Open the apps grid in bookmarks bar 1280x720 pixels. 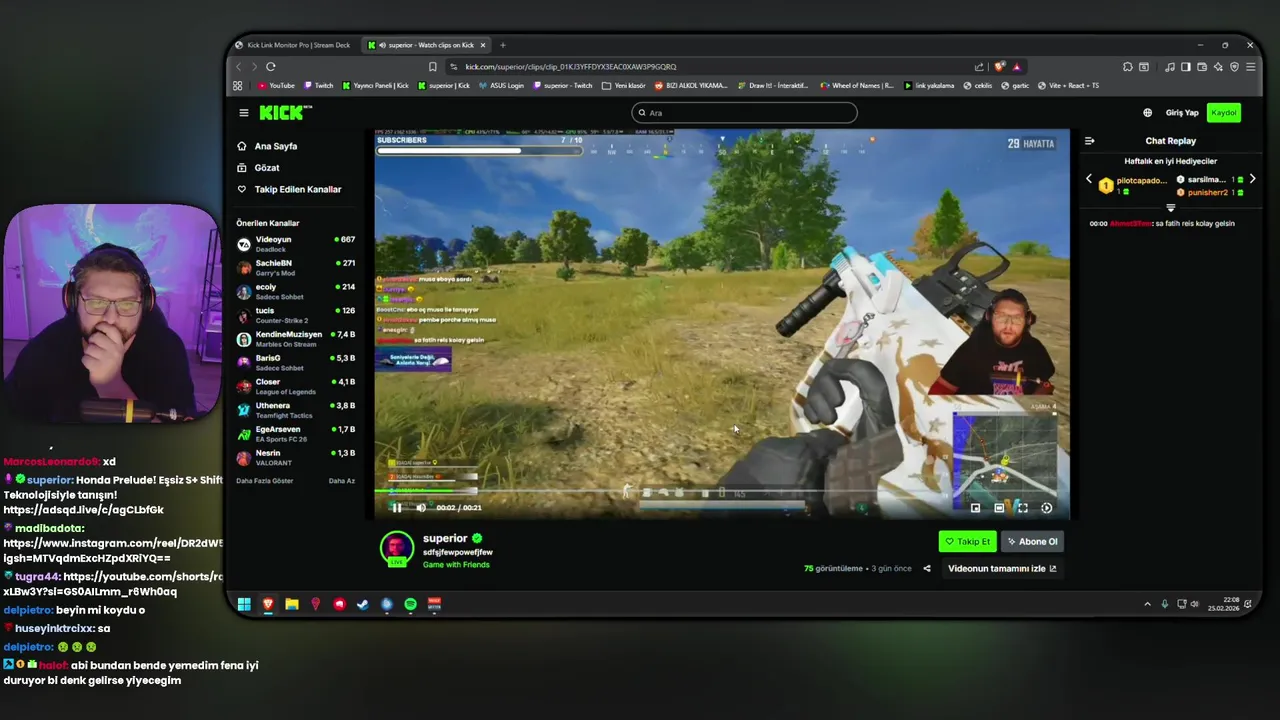click(x=238, y=86)
